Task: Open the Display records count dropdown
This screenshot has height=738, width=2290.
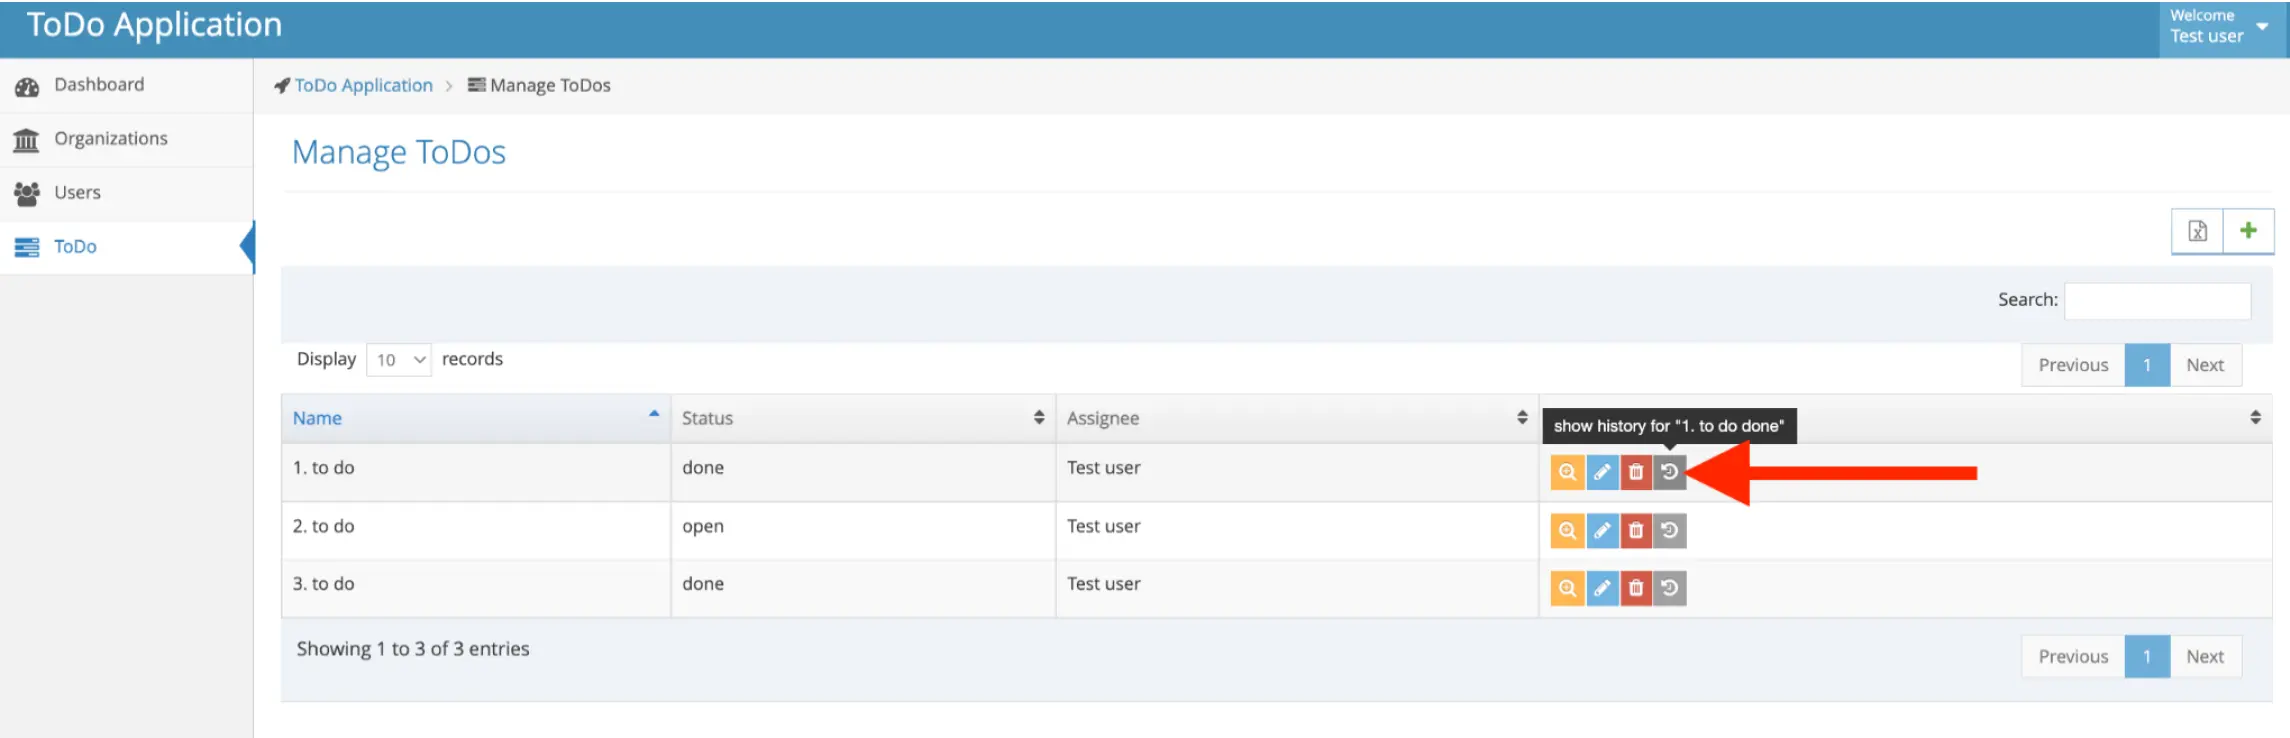Action: tap(399, 360)
